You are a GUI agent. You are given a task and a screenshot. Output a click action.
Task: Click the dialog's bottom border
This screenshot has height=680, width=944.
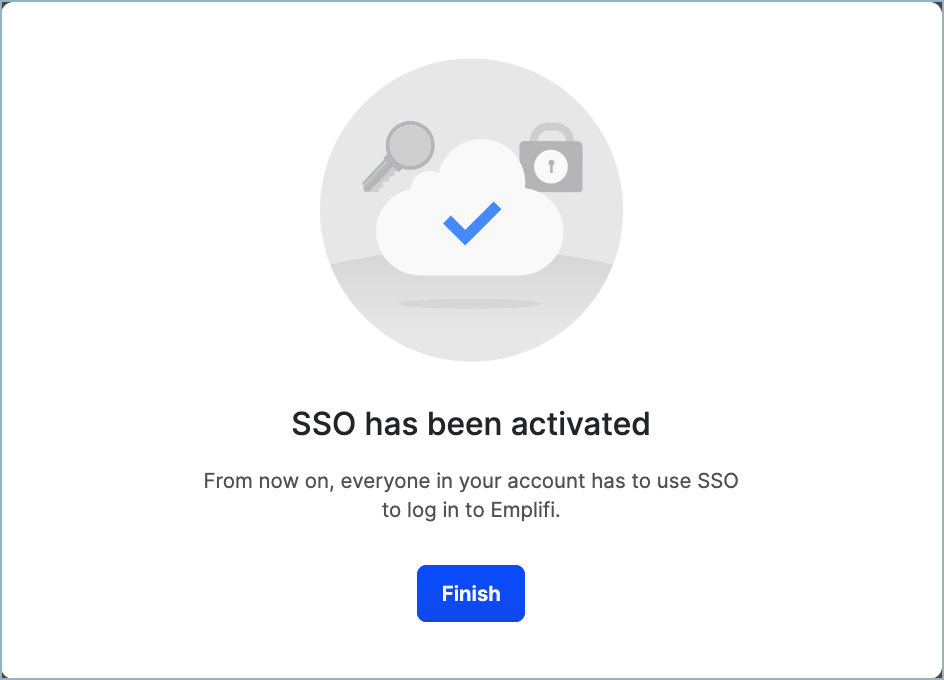click(x=470, y=675)
